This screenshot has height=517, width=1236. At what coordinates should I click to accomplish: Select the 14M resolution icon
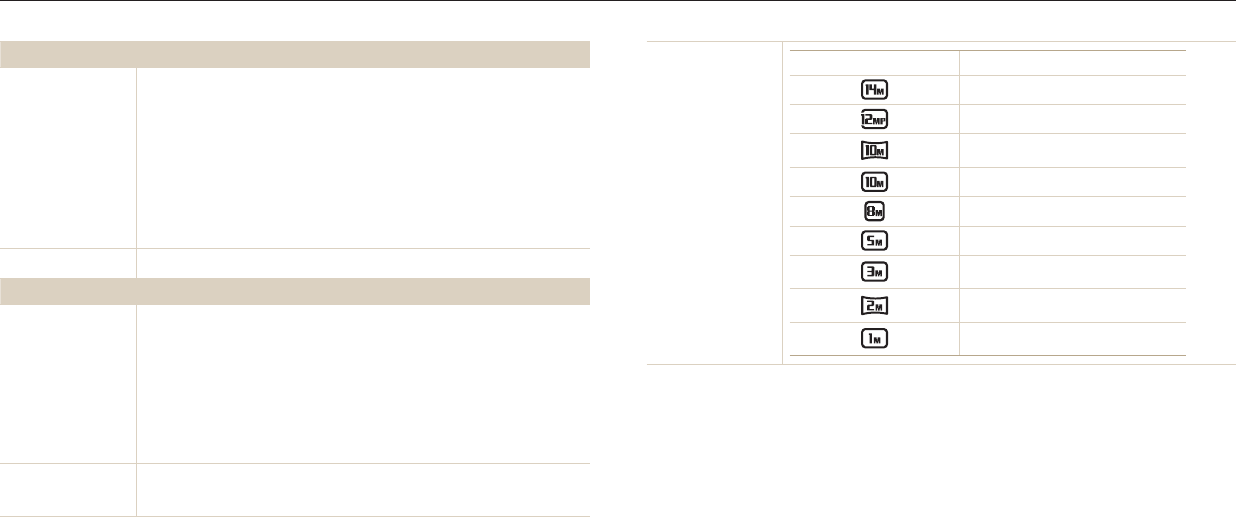coord(873,90)
